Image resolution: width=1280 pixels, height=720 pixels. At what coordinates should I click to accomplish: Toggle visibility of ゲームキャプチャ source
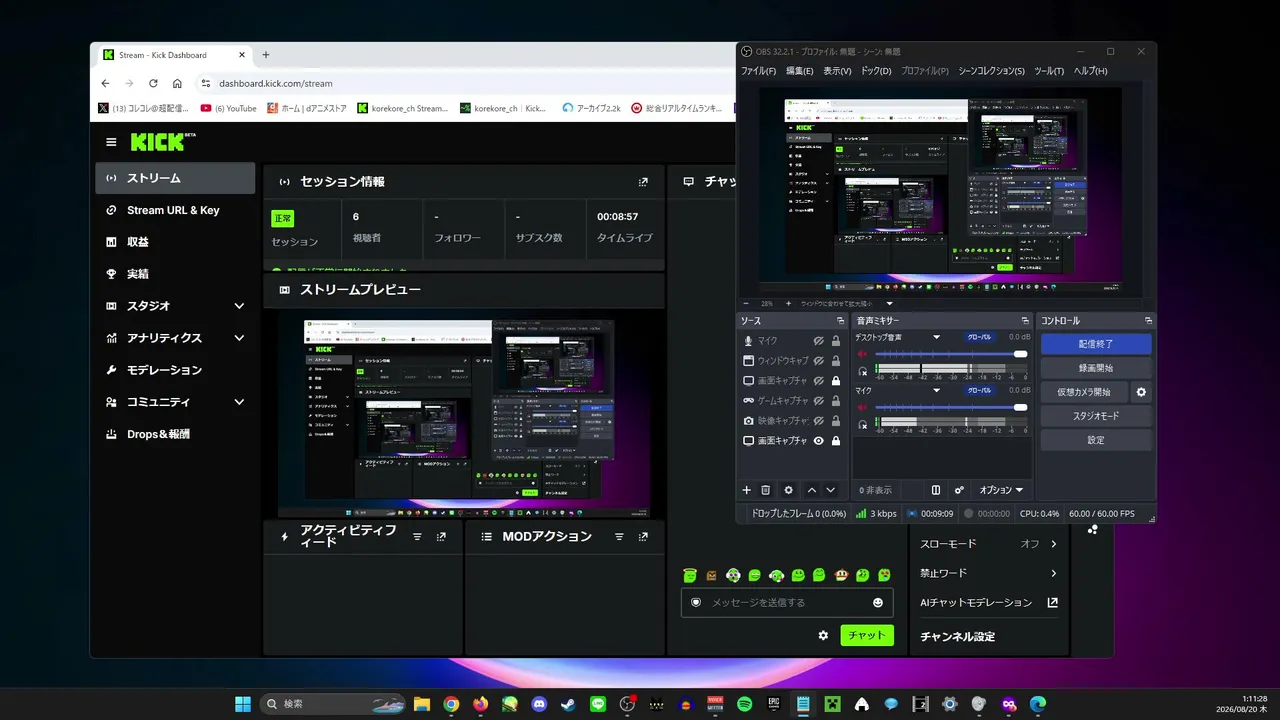click(818, 400)
